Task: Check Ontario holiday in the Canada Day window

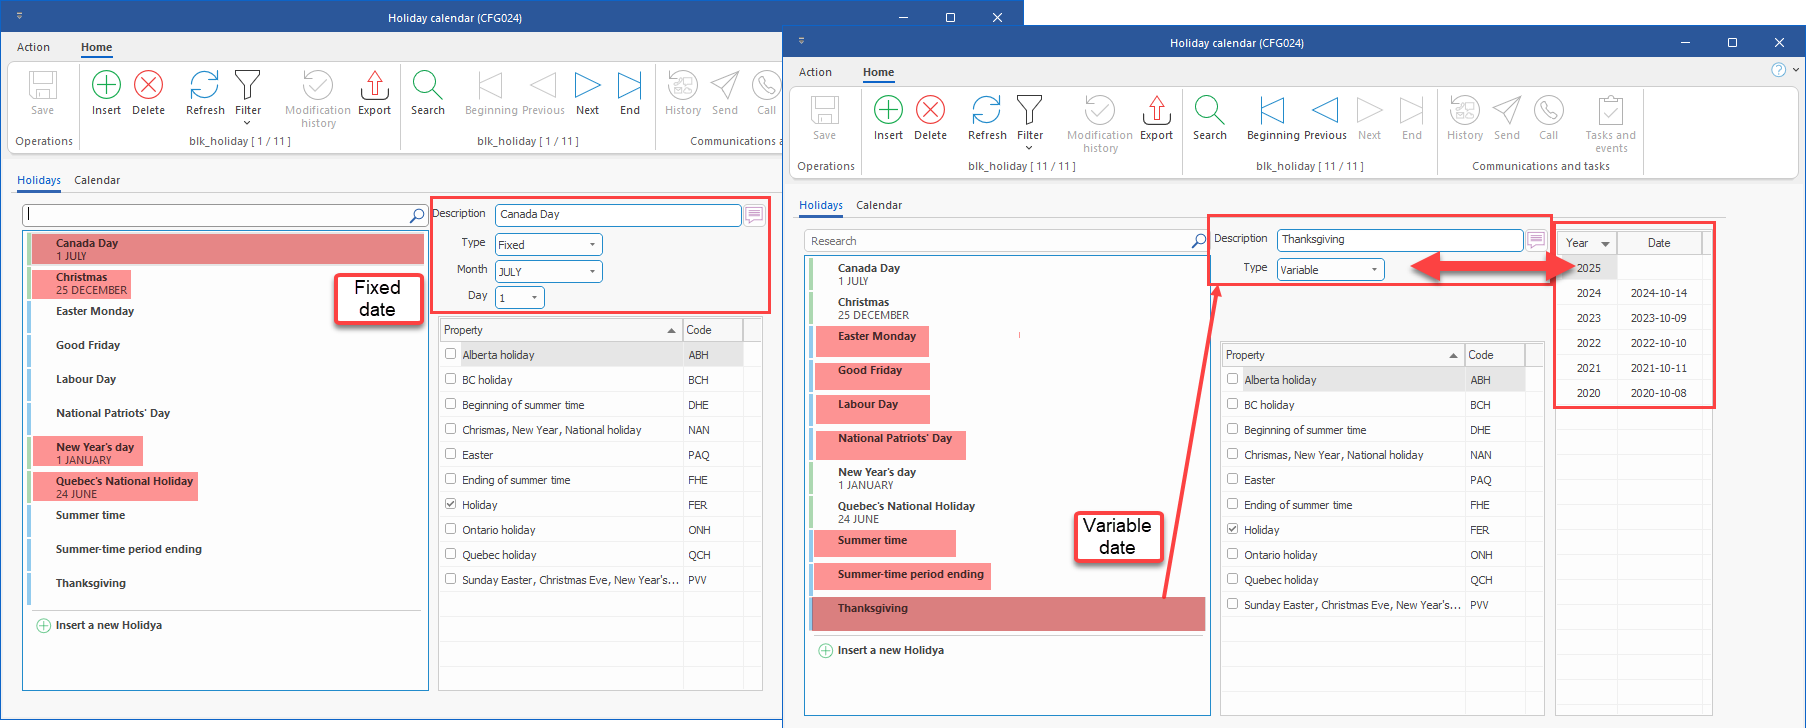Action: (x=451, y=529)
